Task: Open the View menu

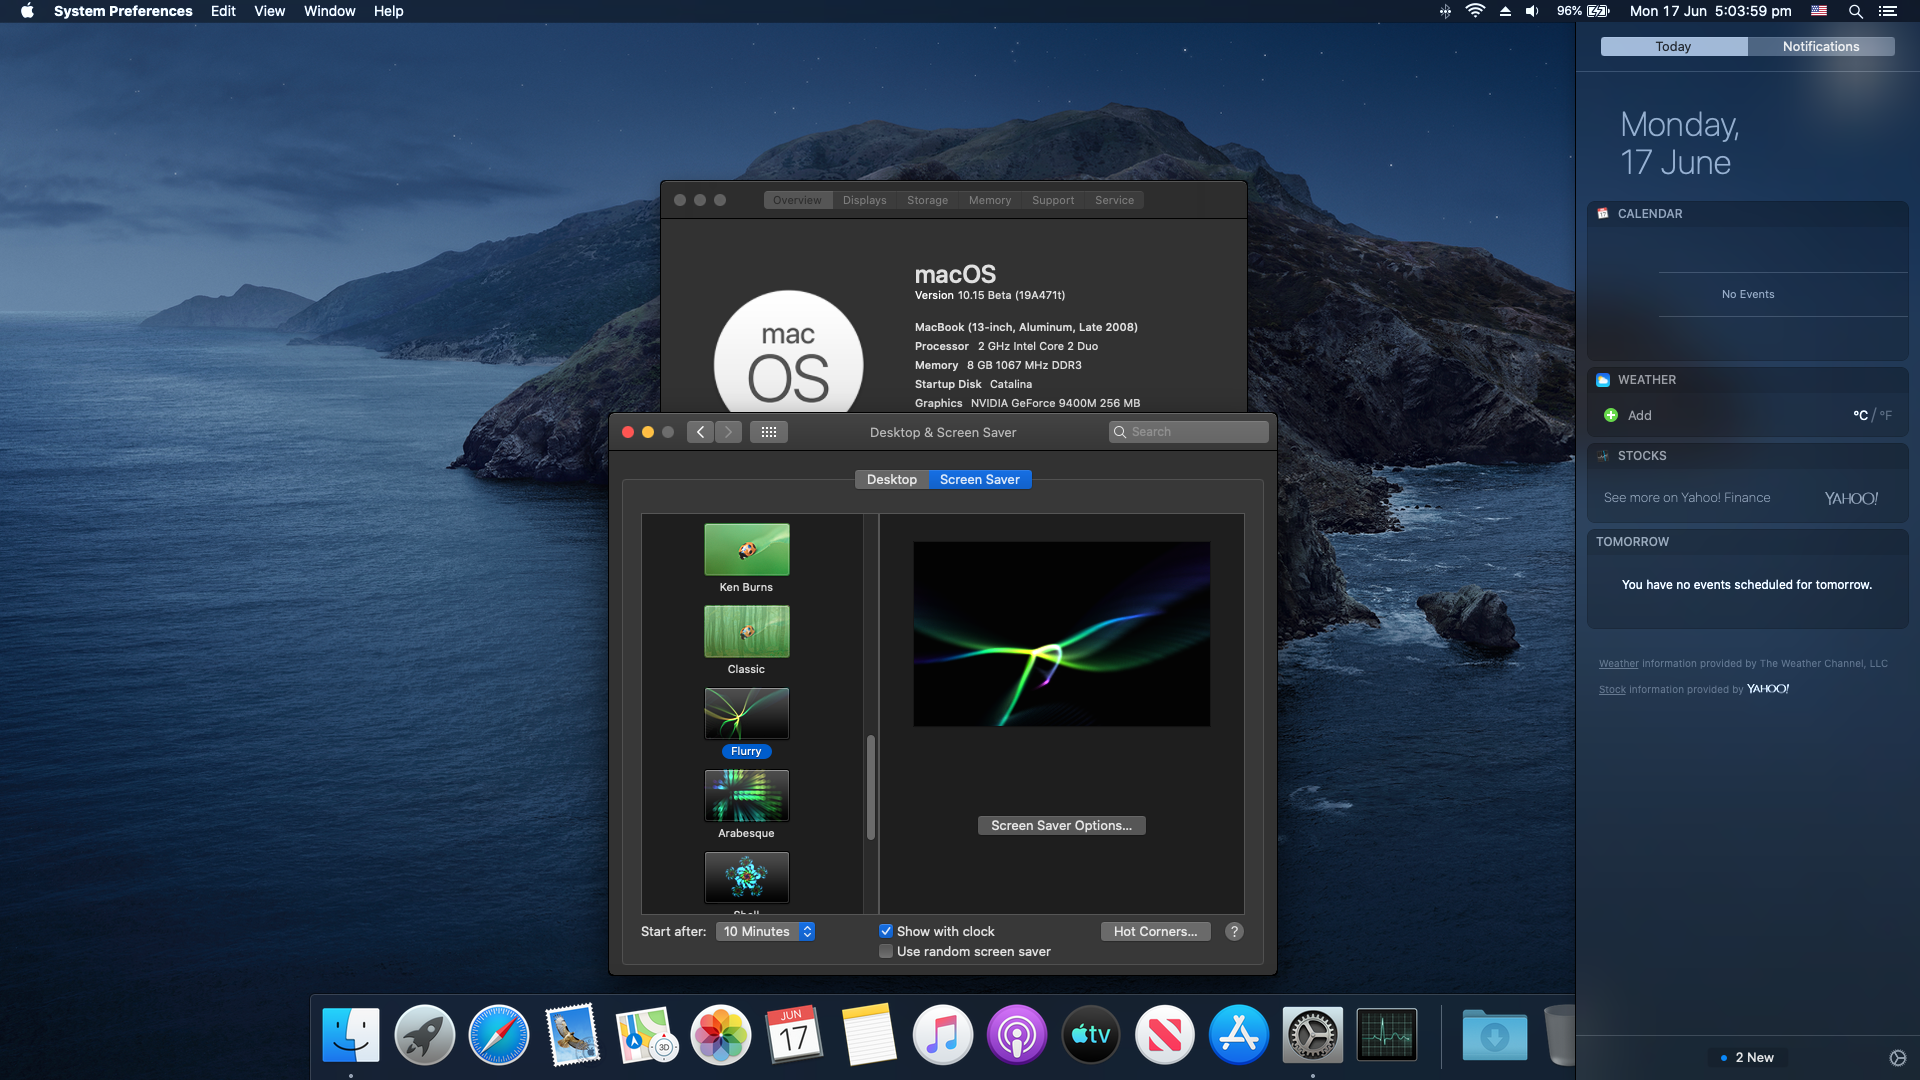Action: [x=269, y=11]
